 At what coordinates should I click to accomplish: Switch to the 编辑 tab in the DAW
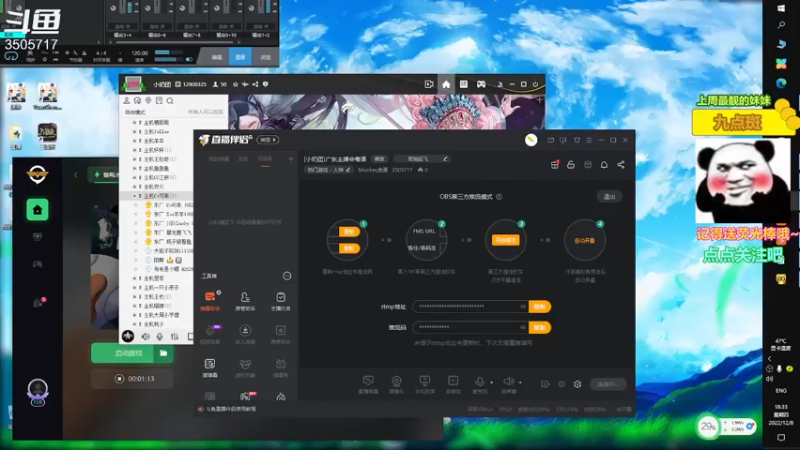tap(217, 57)
